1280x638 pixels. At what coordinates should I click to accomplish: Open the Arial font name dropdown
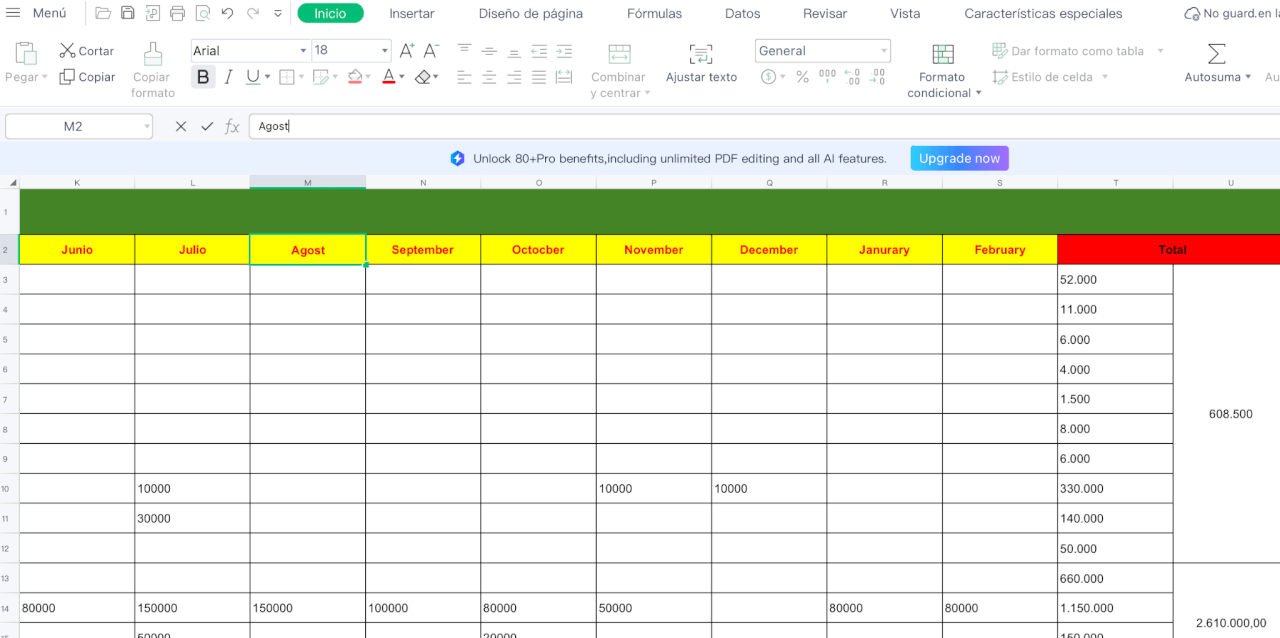[x=303, y=51]
